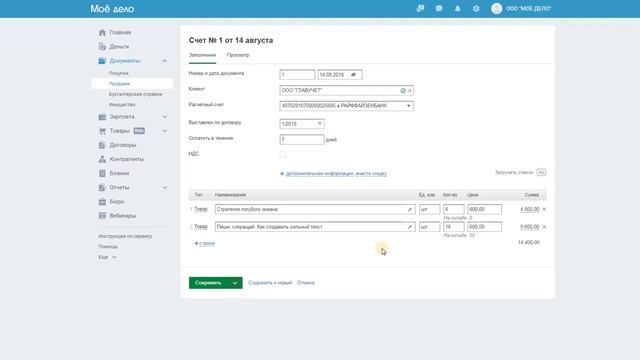This screenshot has height=360, width=640.
Task: Click the Зарплата sidebar icon
Action: [x=102, y=117]
